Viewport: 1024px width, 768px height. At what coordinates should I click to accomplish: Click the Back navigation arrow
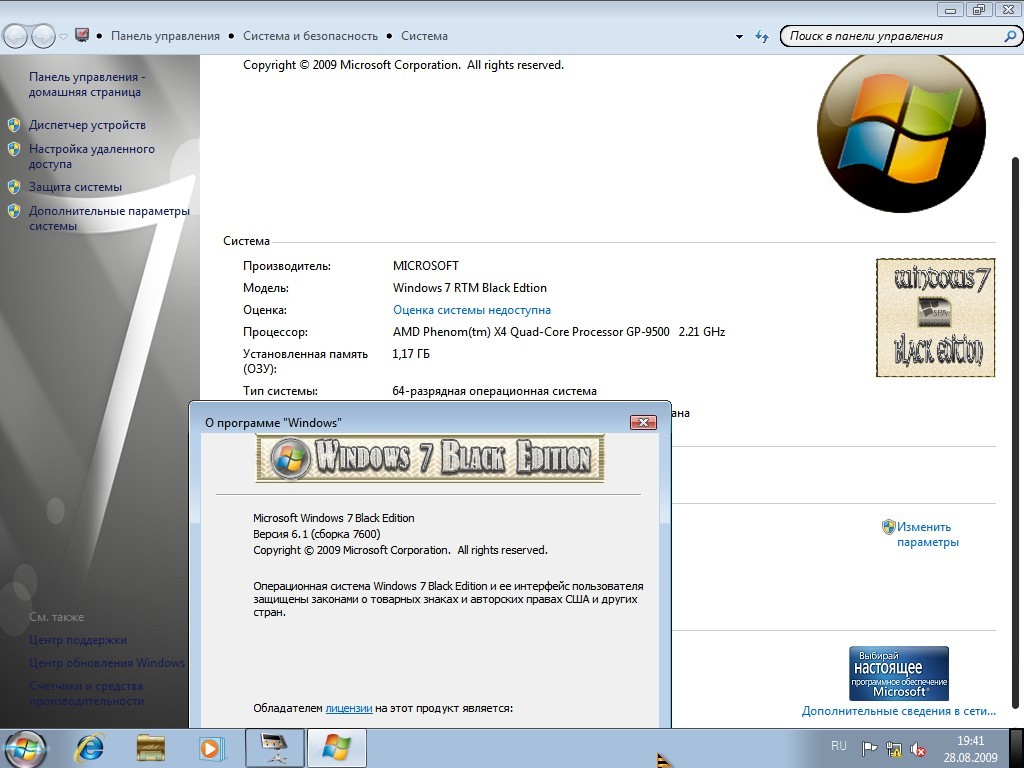[x=16, y=36]
